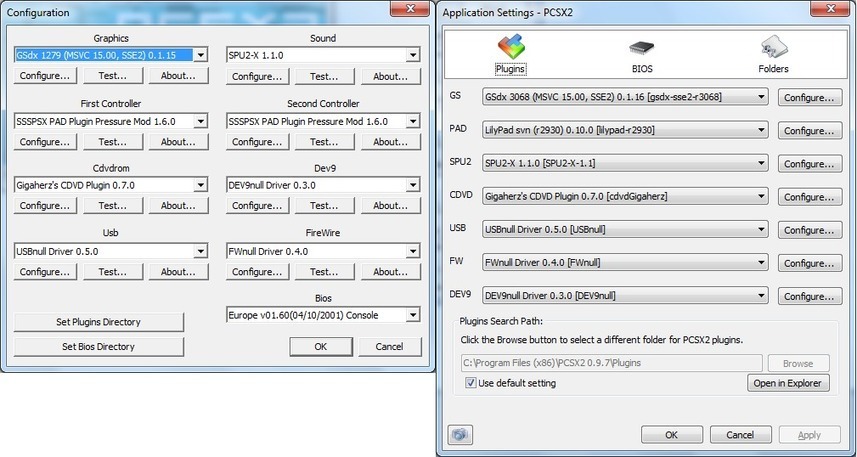Viewport: 857px width, 457px height.
Task: Click Set Bios Directory button
Action: [x=98, y=346]
